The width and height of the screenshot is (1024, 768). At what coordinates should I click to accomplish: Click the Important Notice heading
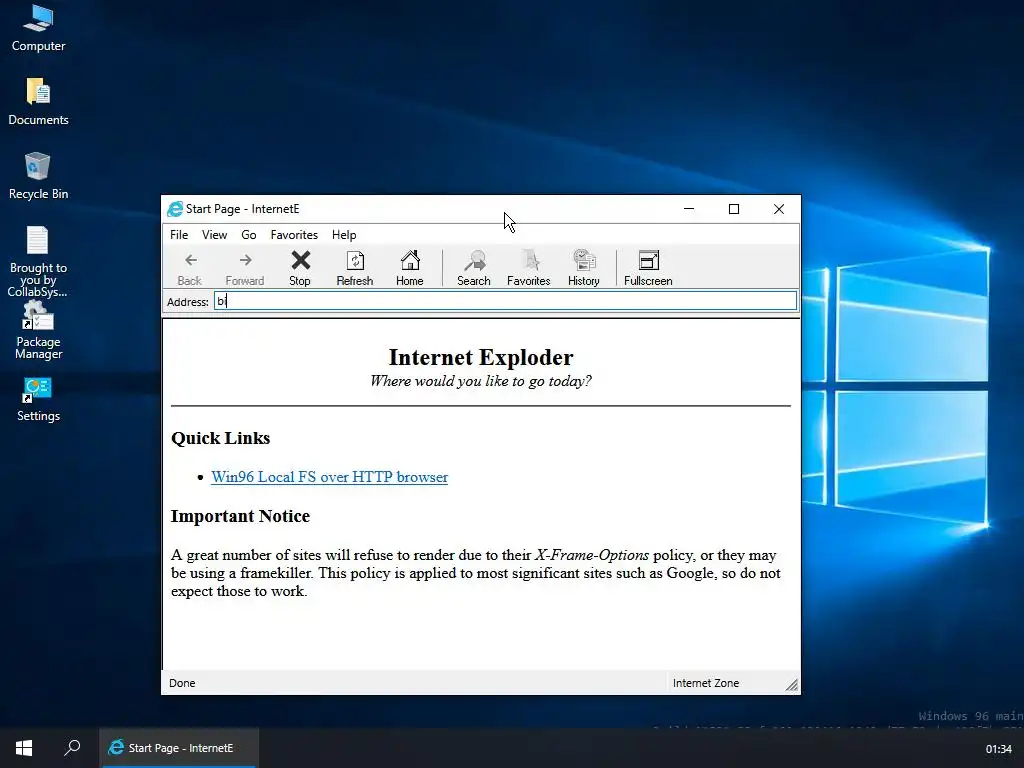(x=240, y=517)
